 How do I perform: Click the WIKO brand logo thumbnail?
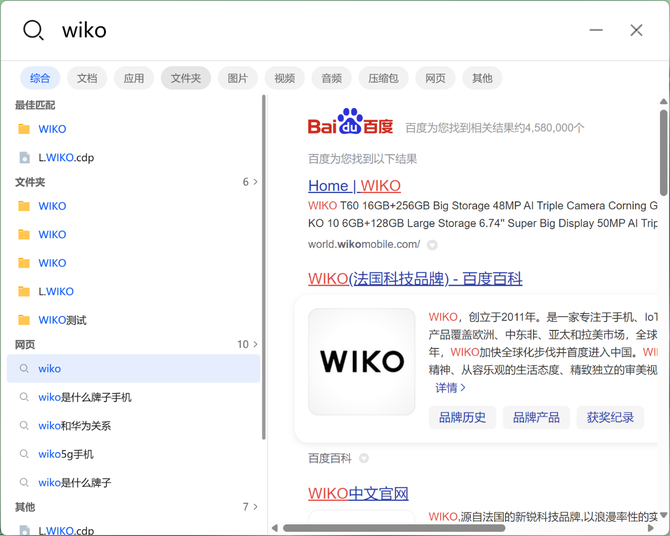[x=361, y=362]
